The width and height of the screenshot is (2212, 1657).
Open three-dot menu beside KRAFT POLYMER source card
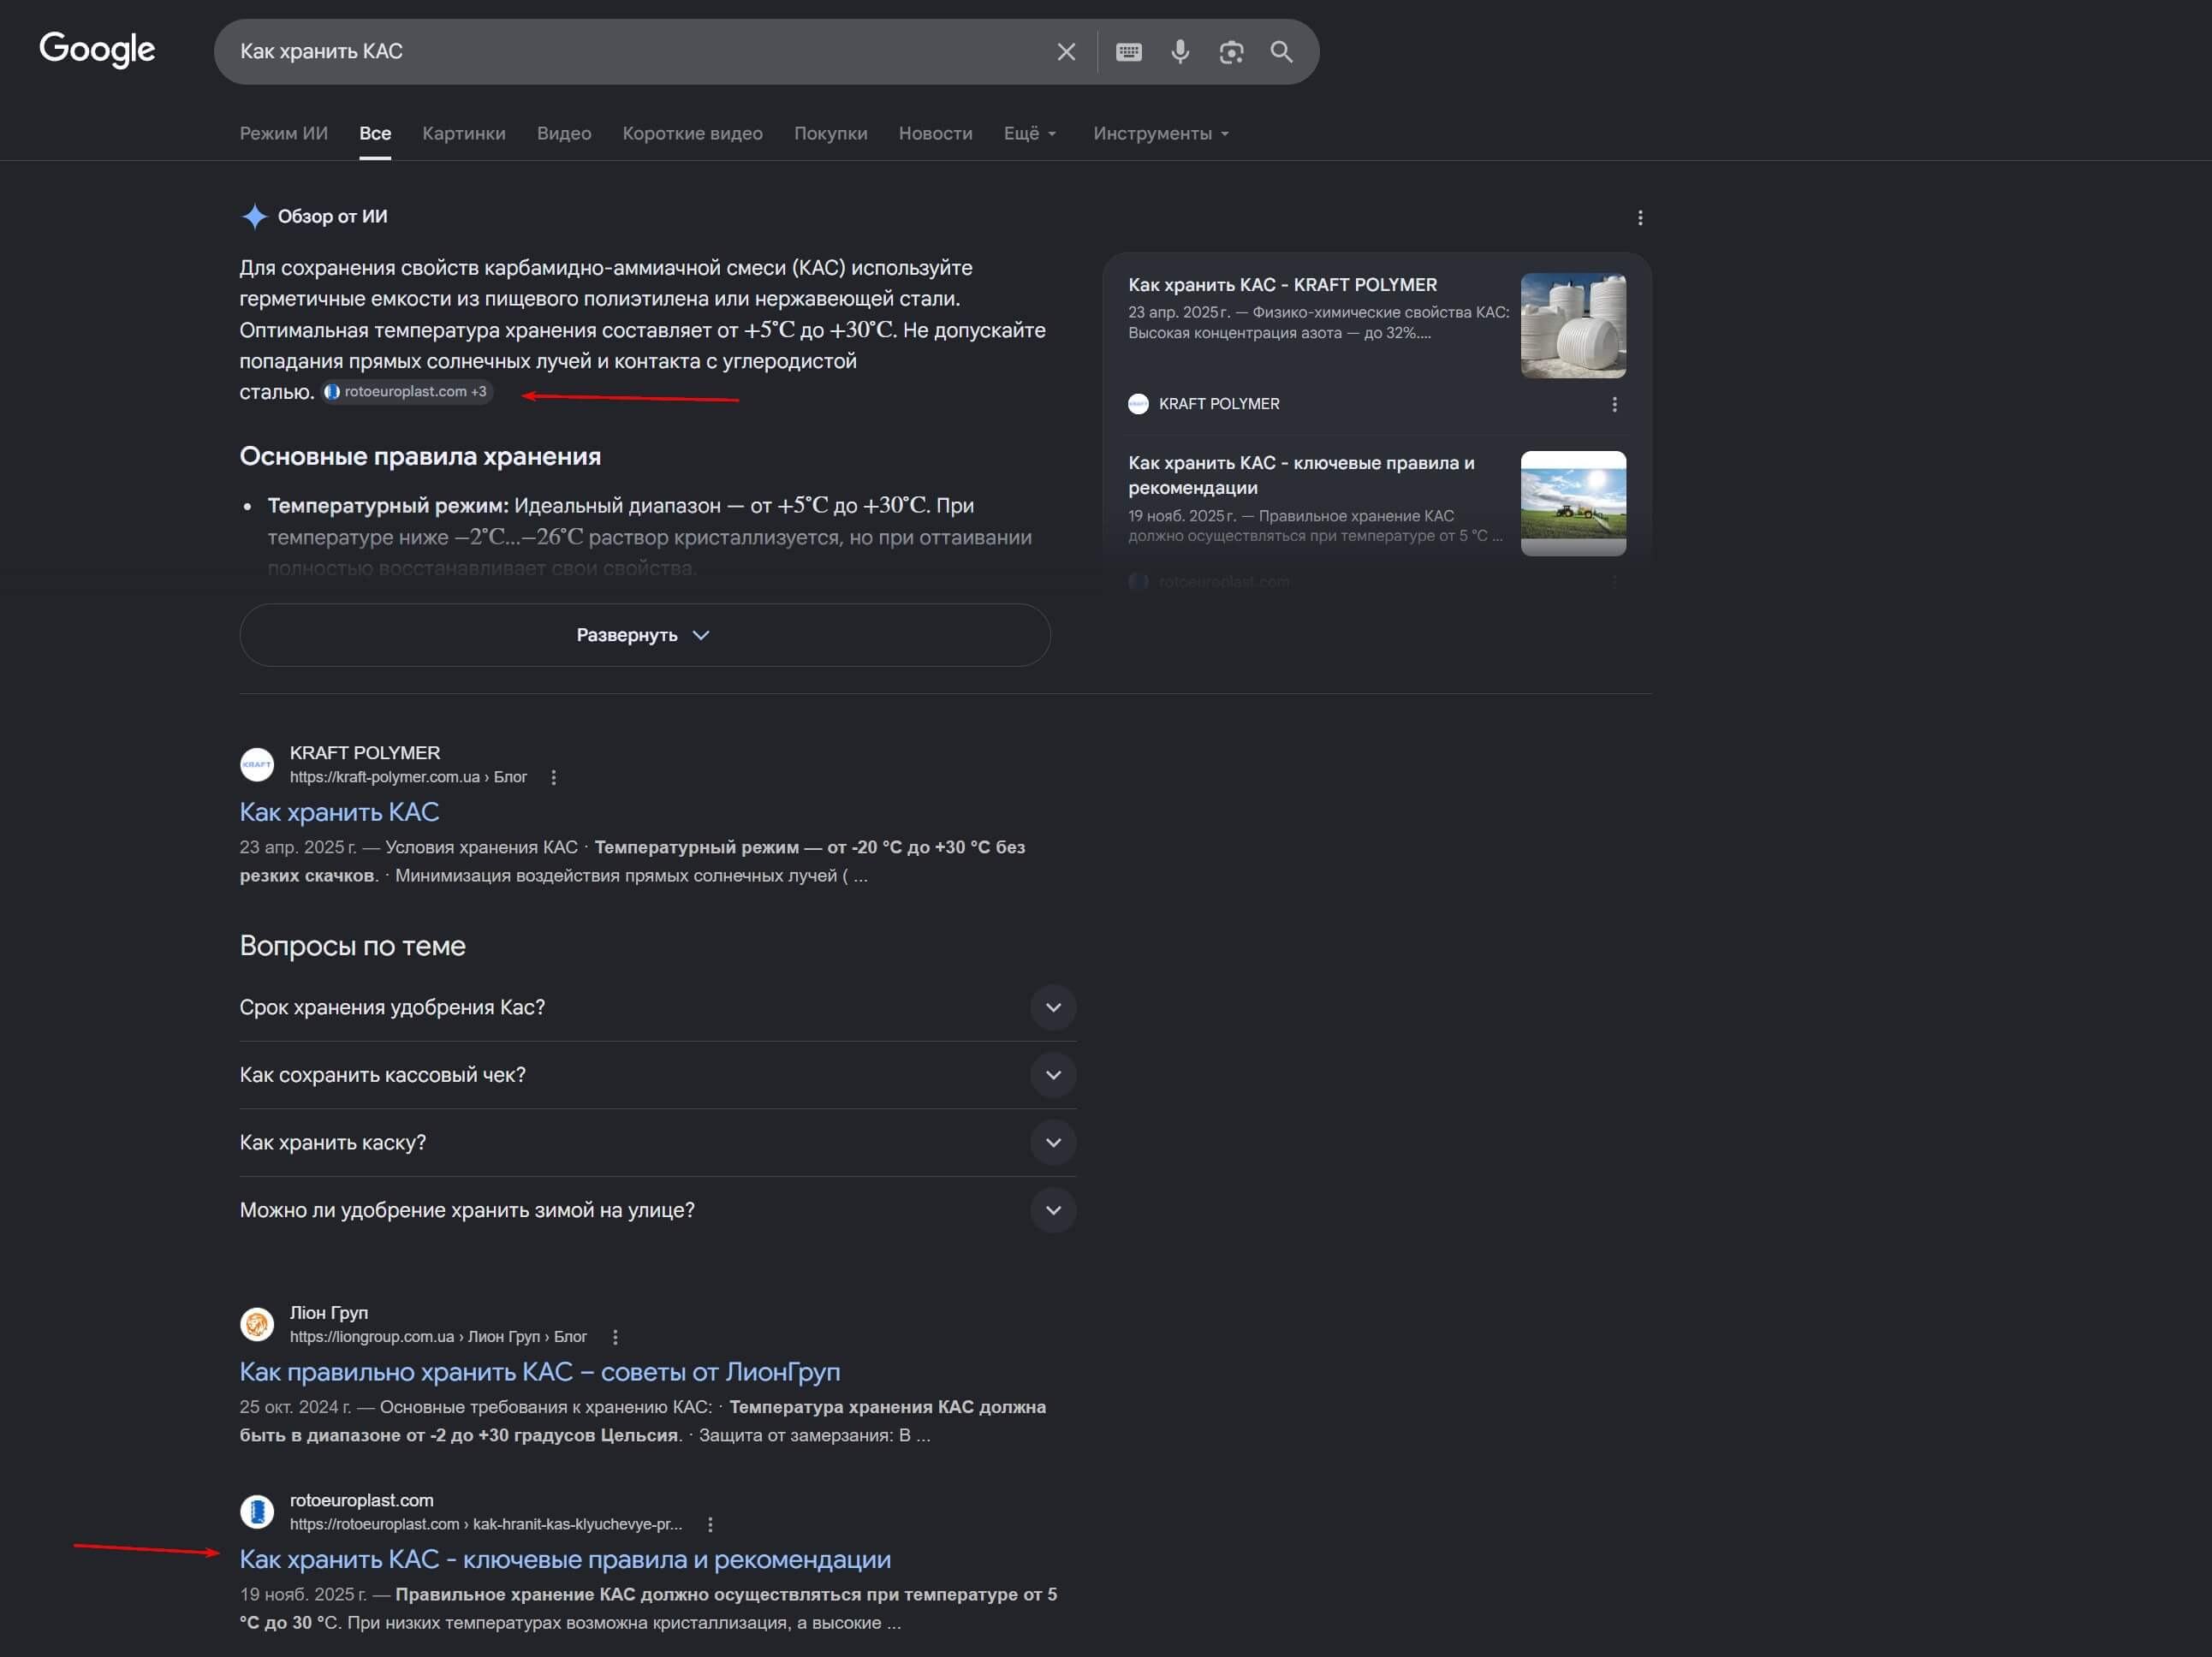(1614, 404)
